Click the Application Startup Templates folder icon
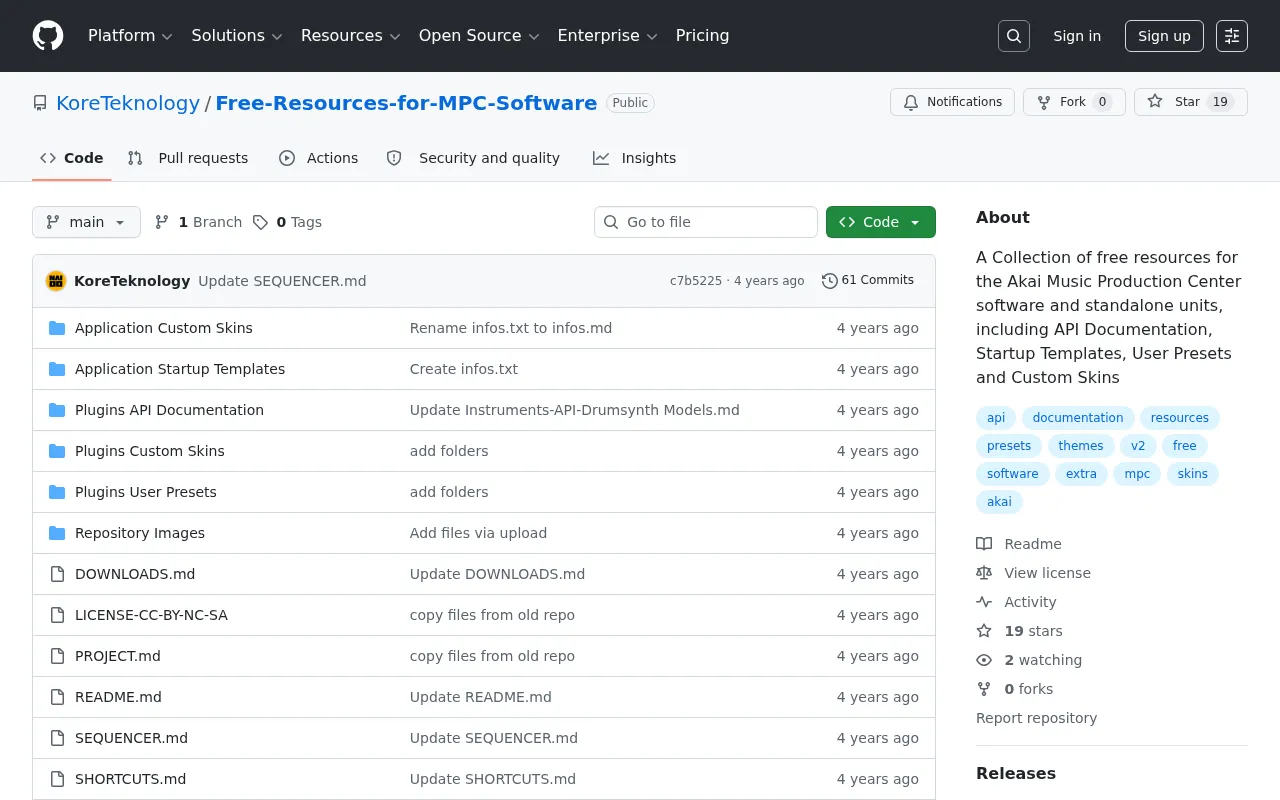The height and width of the screenshot is (800, 1280). tap(57, 369)
